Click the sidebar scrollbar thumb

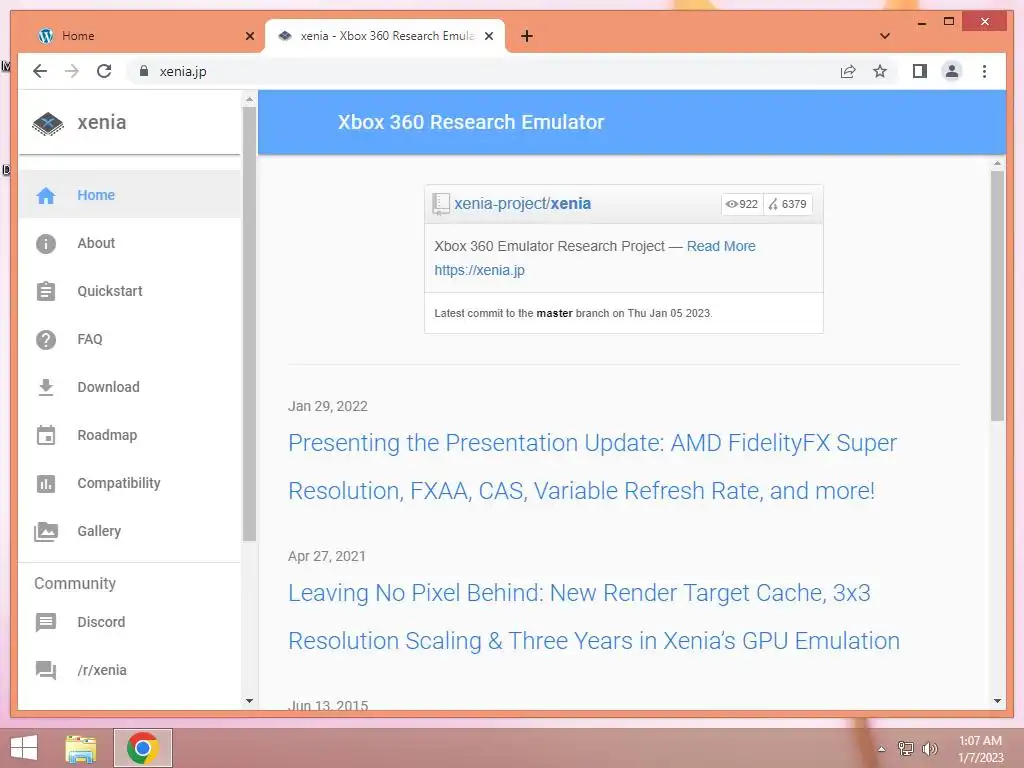[x=249, y=323]
